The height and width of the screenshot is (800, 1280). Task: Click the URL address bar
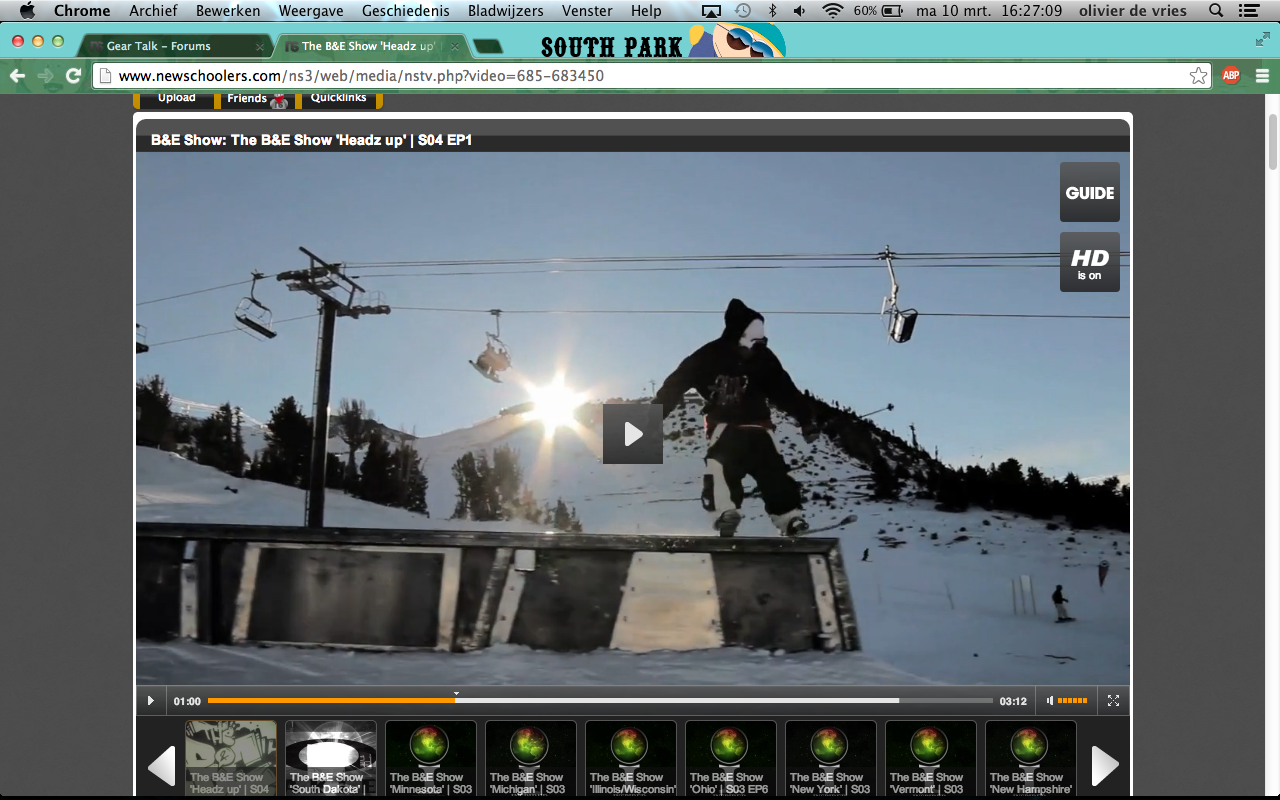640,76
